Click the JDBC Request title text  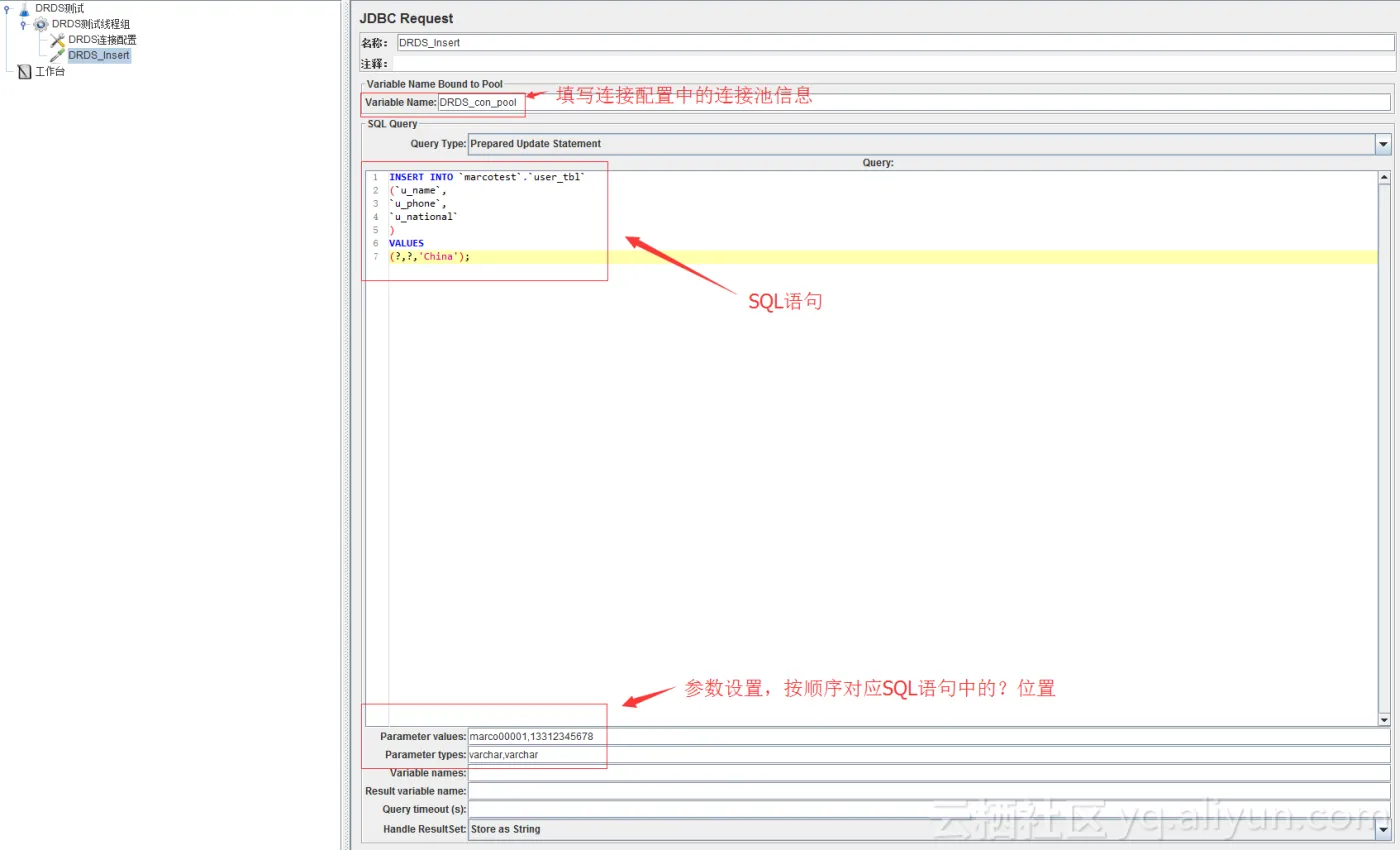tap(406, 18)
